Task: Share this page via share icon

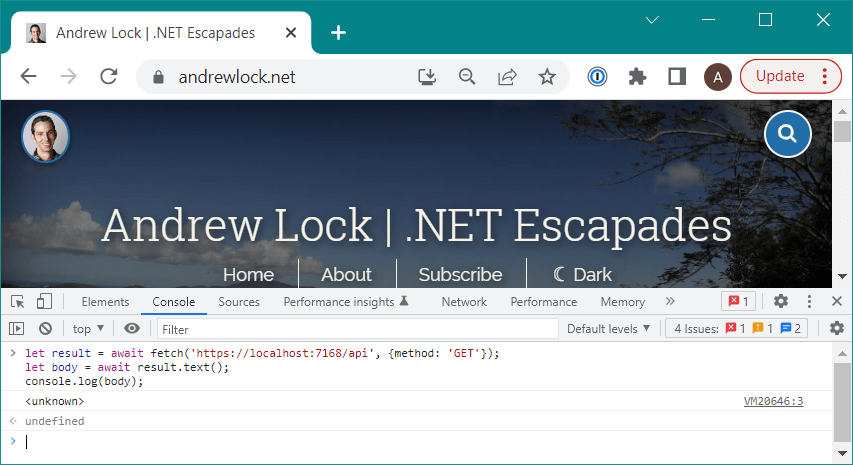Action: point(507,77)
